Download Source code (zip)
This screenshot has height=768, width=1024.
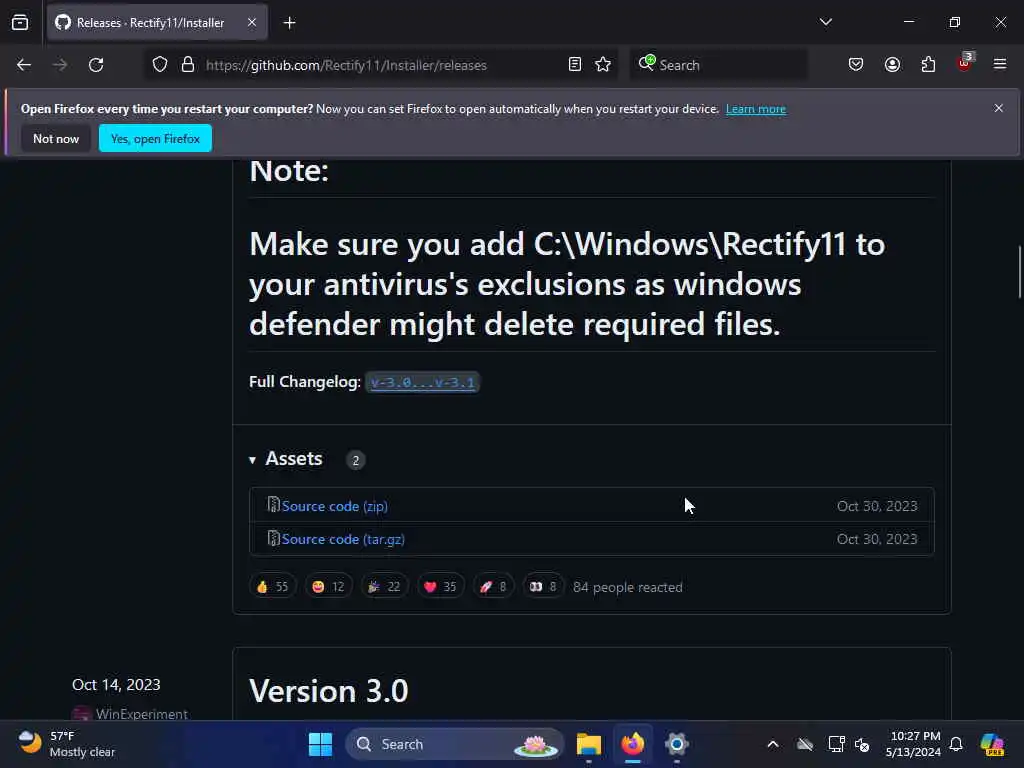334,506
